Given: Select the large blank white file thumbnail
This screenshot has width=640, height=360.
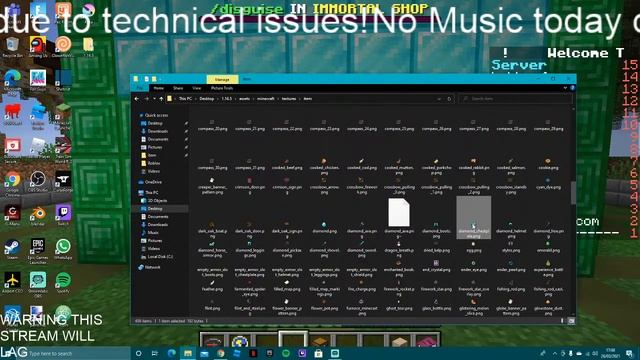Looking at the screenshot, I should 399,212.
